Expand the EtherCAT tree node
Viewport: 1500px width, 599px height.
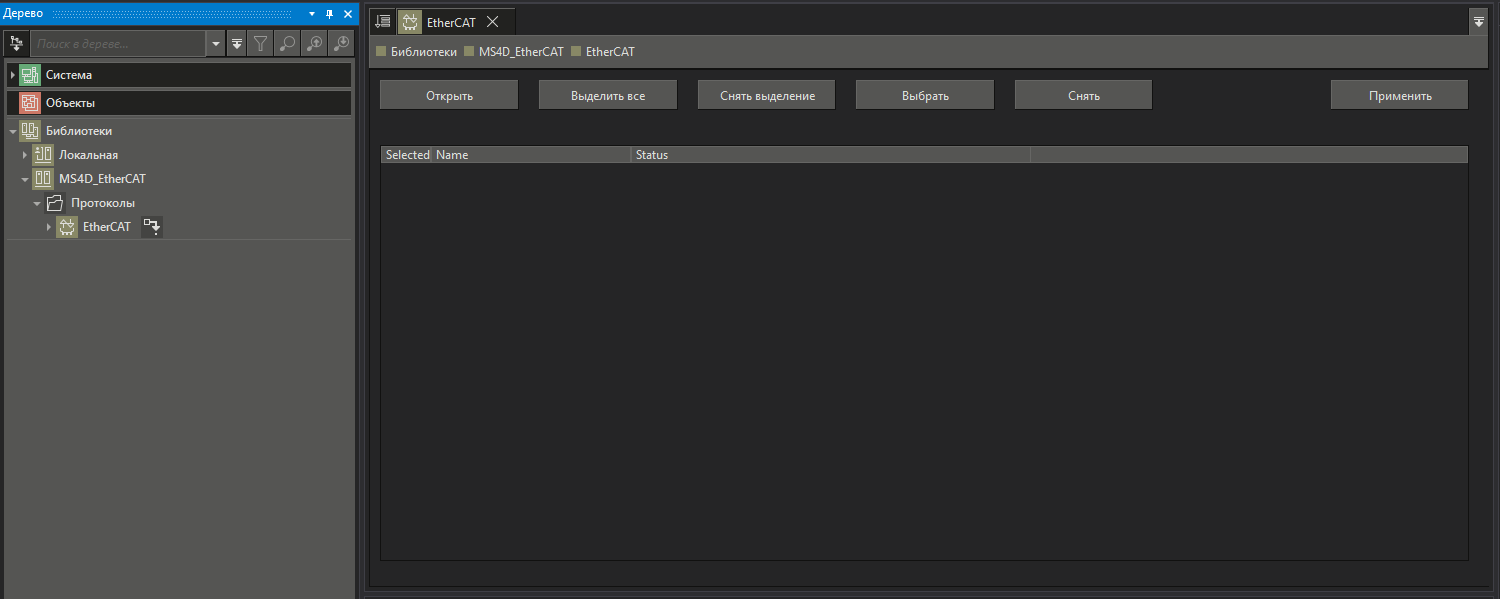[x=49, y=227]
